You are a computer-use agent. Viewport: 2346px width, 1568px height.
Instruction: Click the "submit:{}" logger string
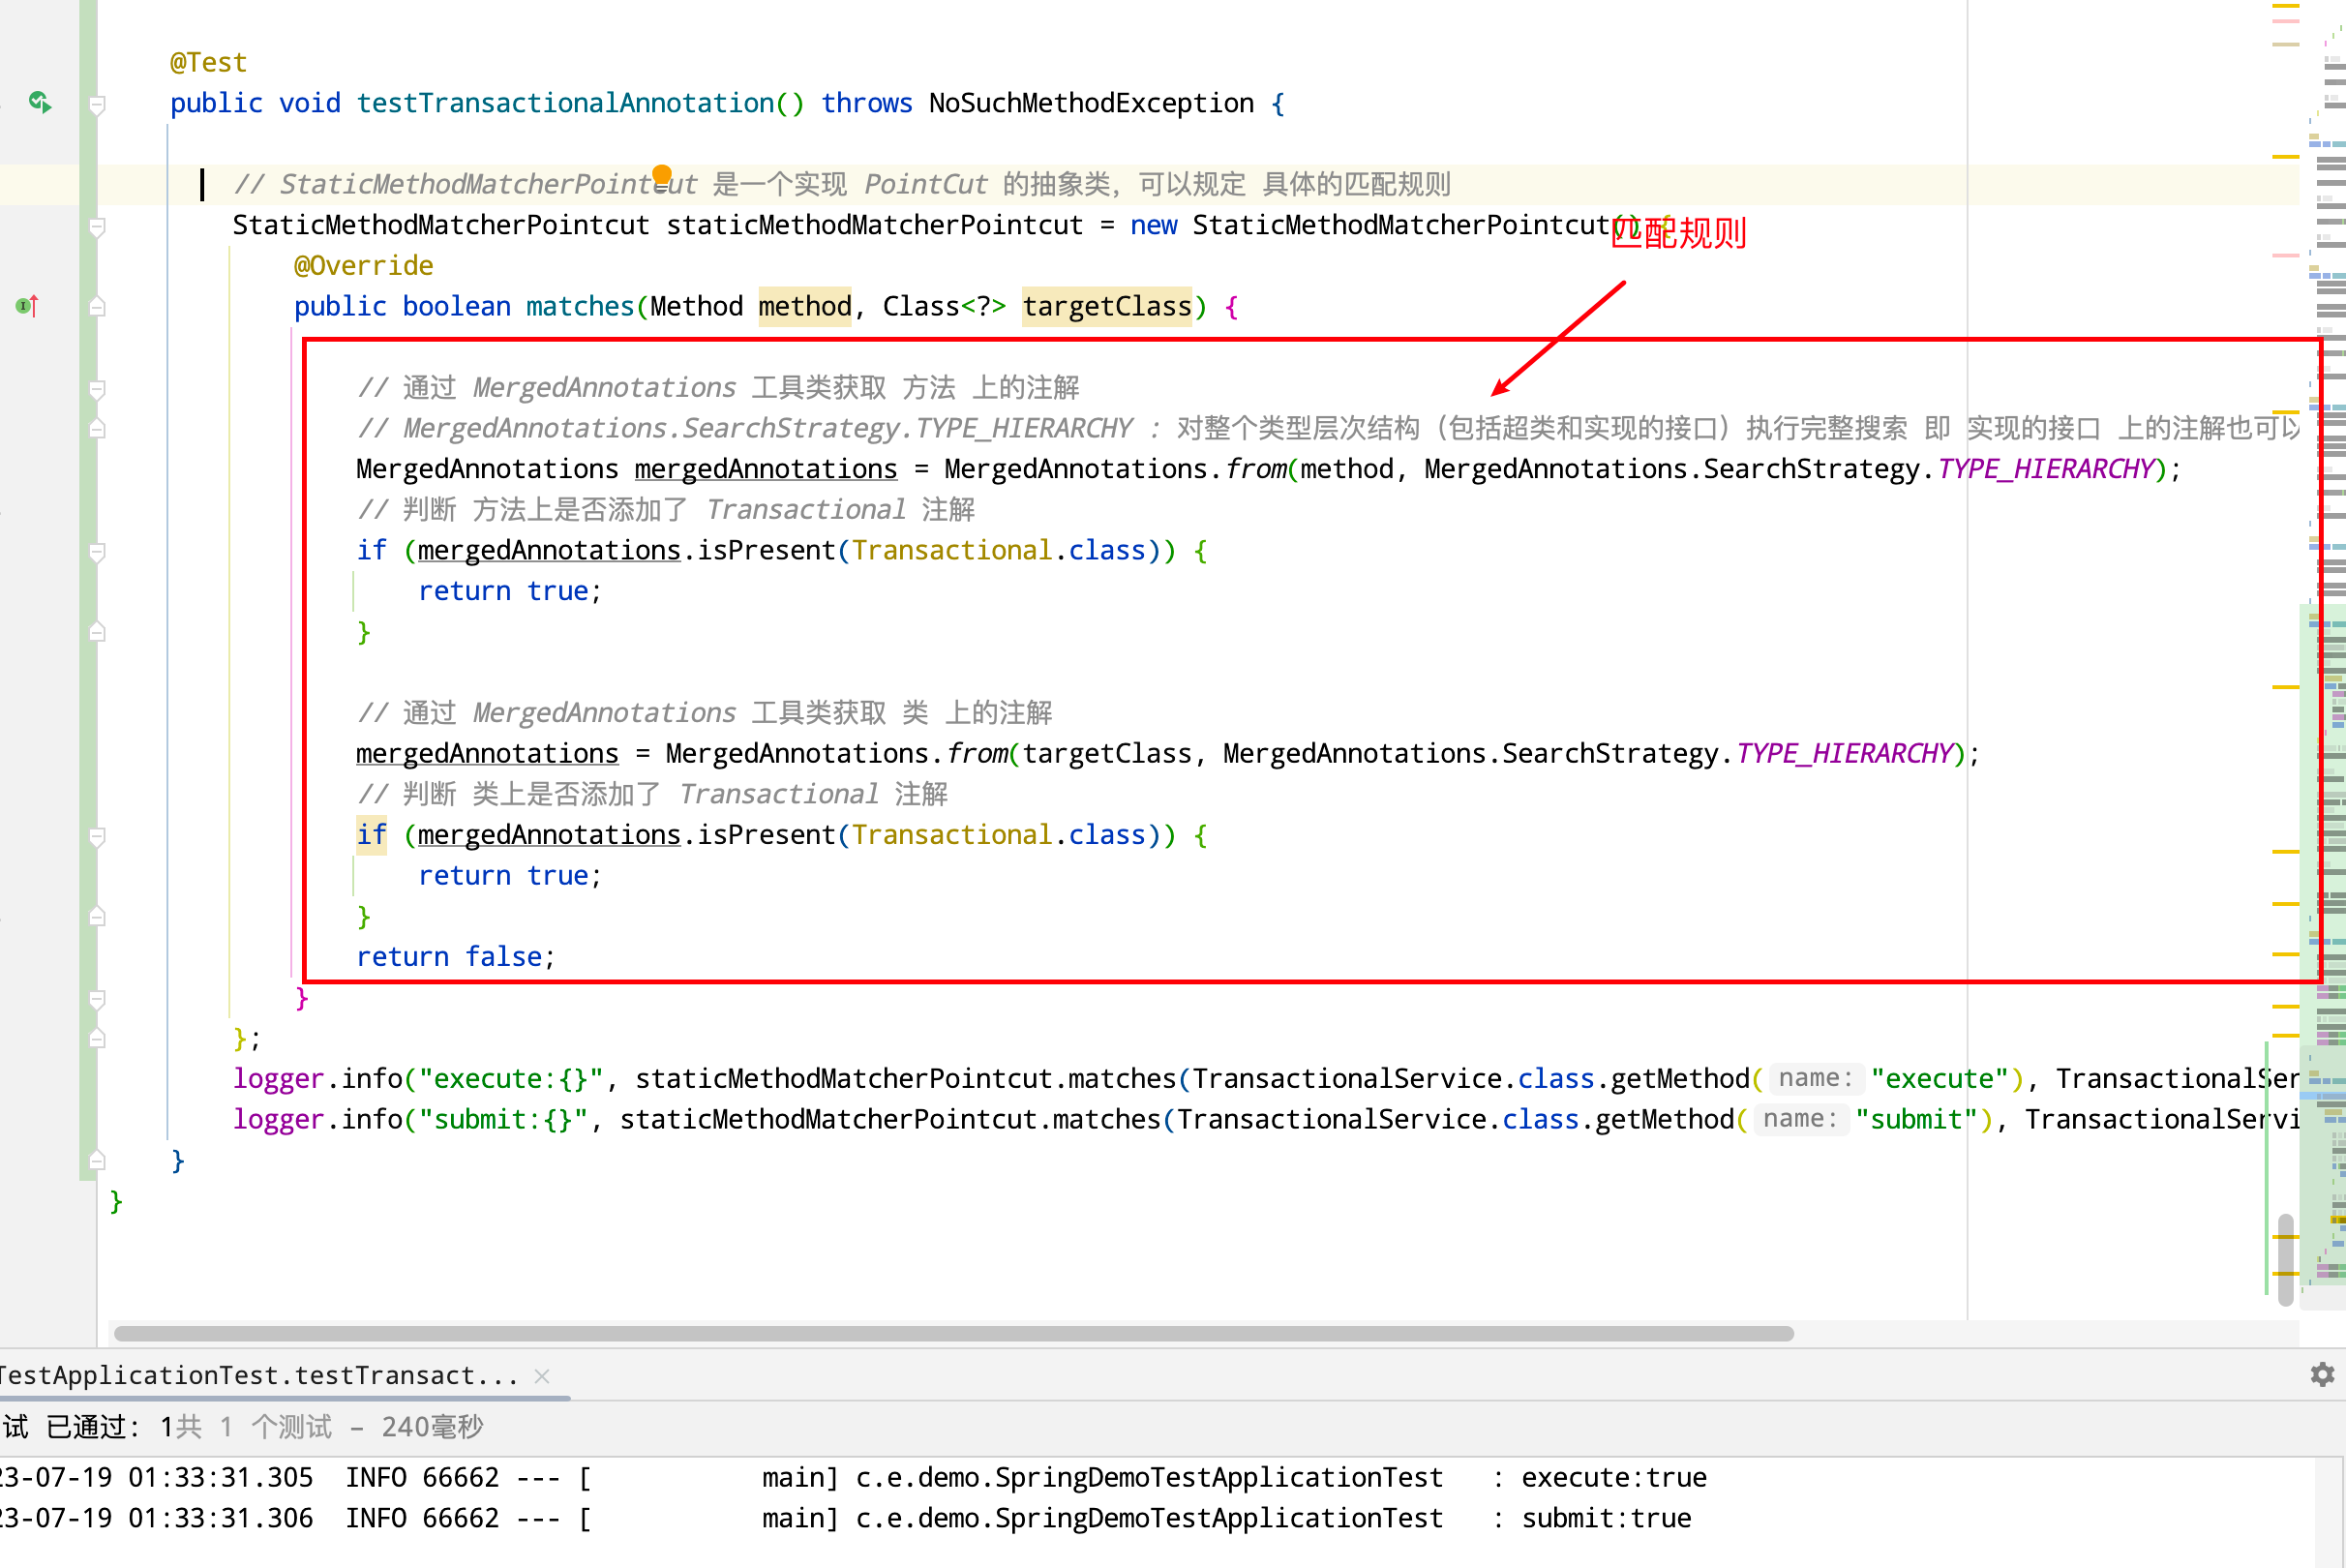503,1120
